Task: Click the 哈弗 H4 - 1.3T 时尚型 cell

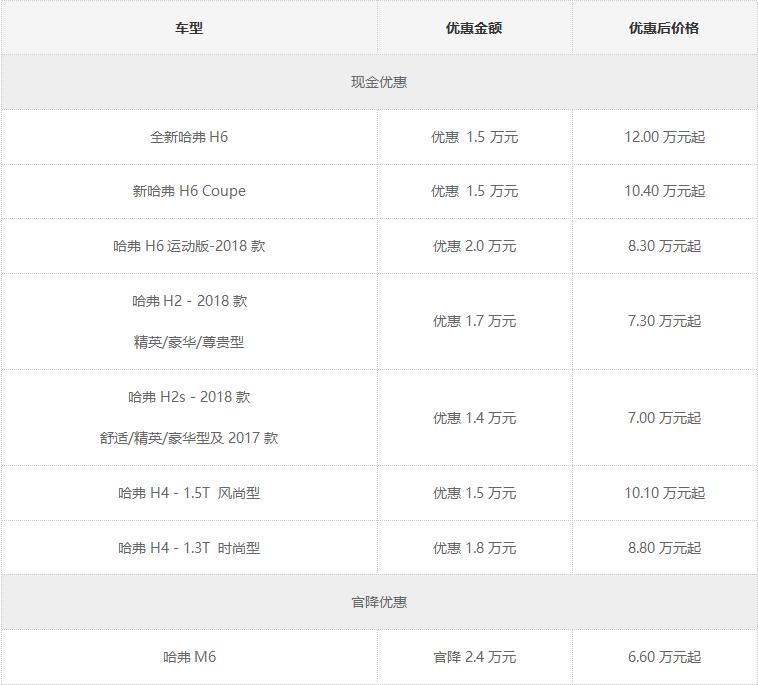Action: click(189, 548)
